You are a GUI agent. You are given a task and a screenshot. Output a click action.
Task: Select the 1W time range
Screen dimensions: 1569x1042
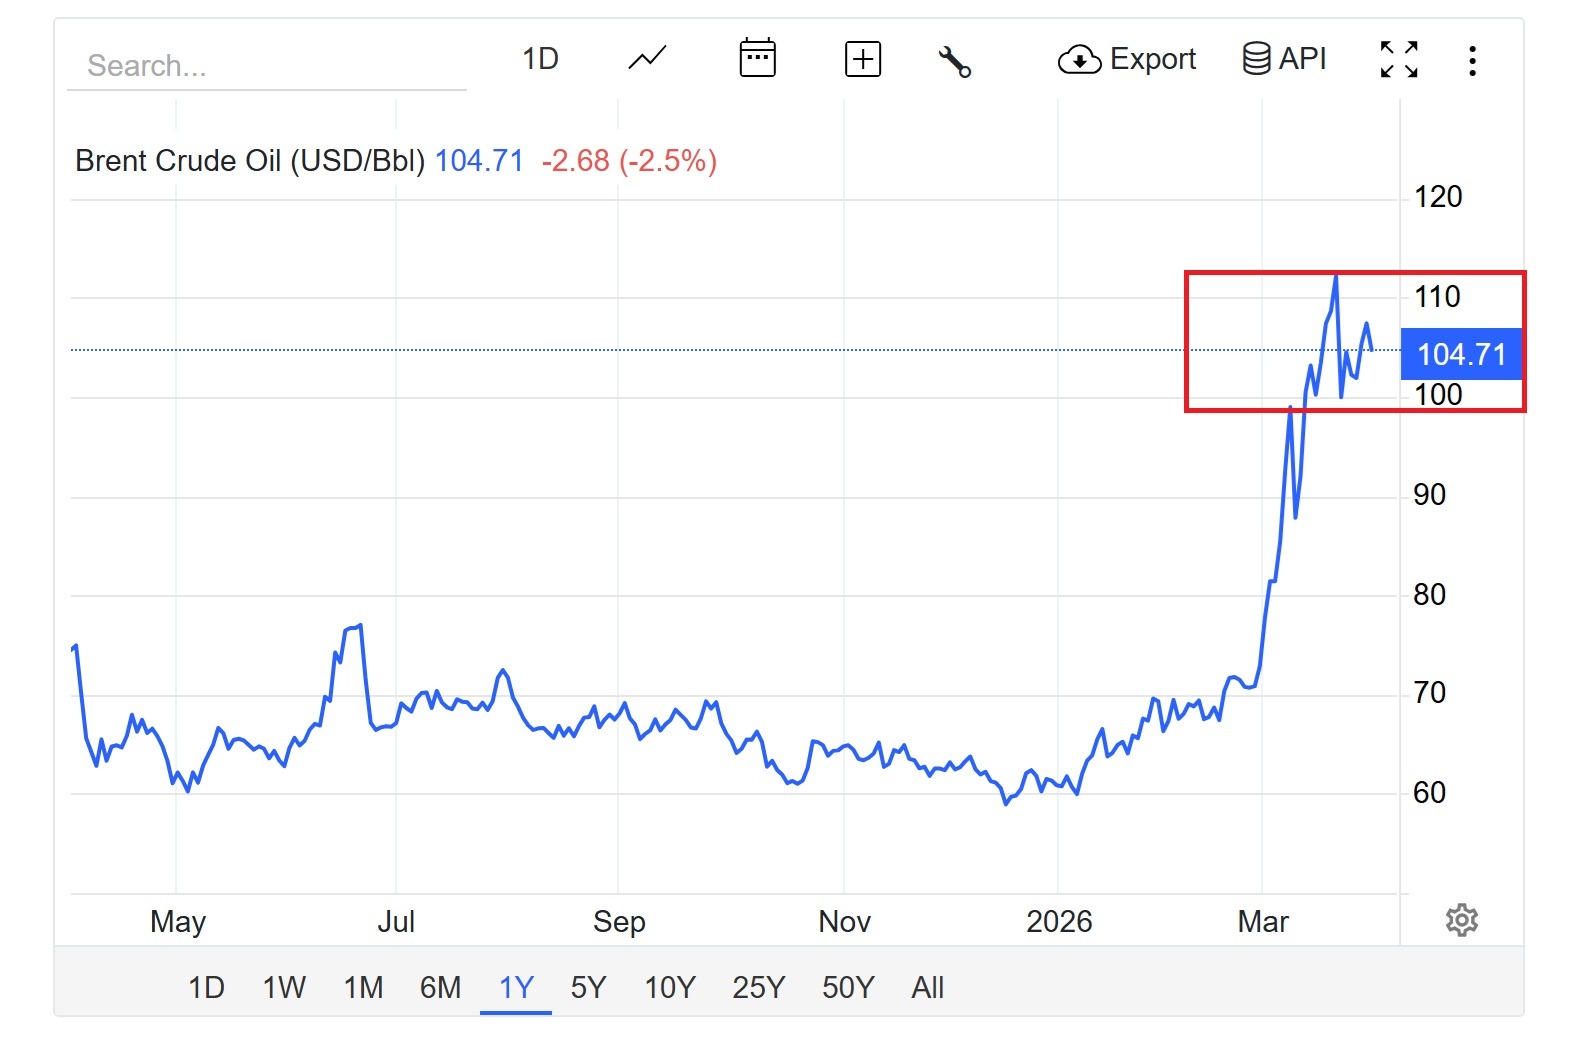284,988
